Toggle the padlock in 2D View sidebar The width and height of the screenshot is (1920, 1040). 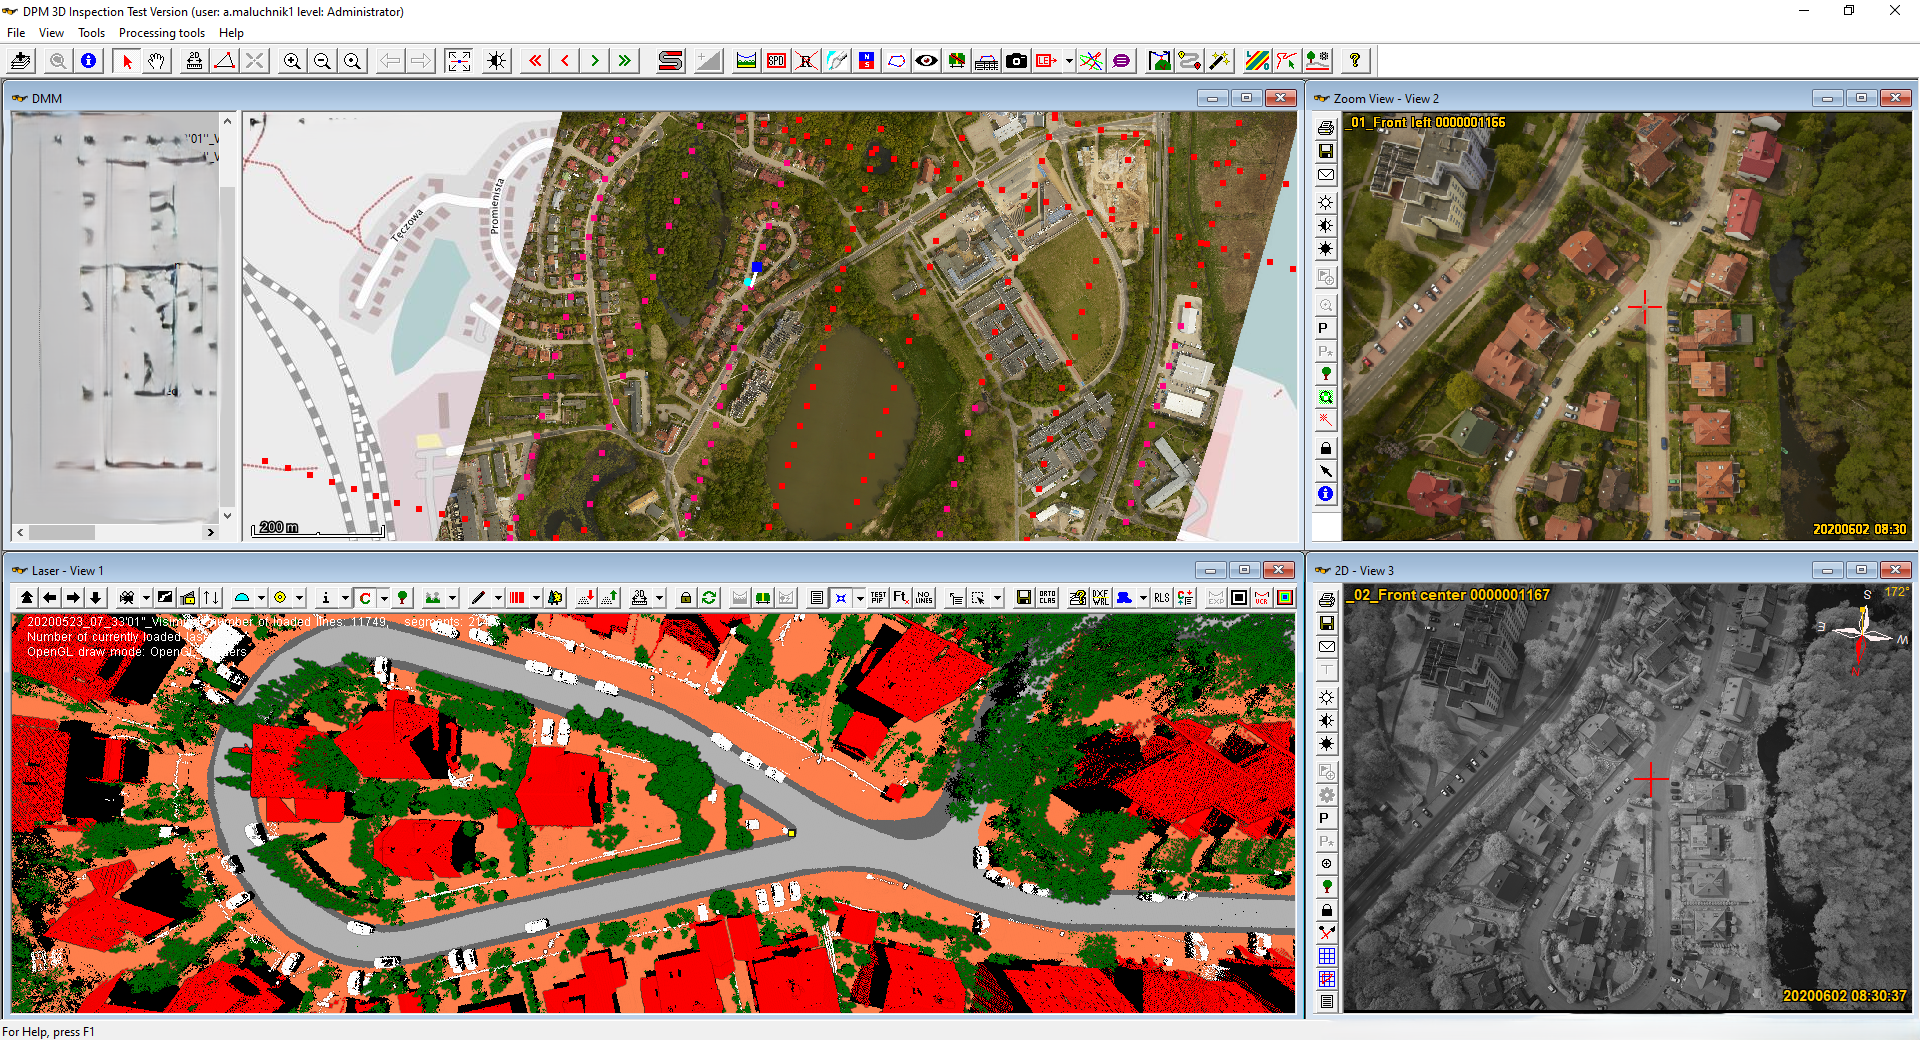pos(1327,910)
